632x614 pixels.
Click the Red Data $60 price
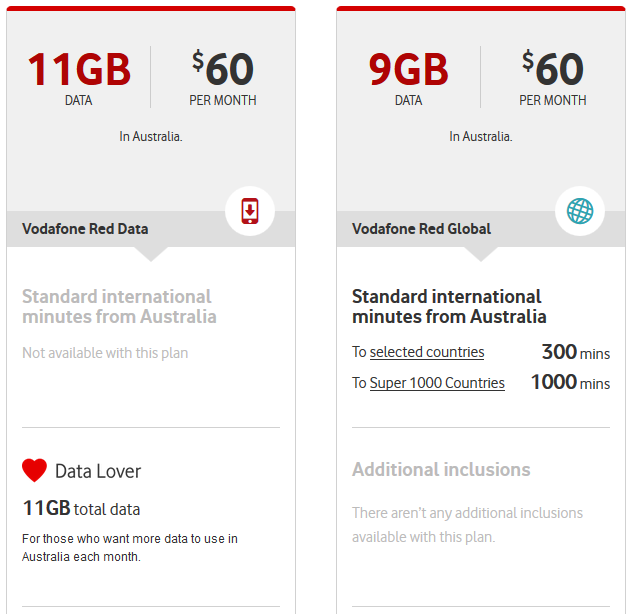coord(223,68)
